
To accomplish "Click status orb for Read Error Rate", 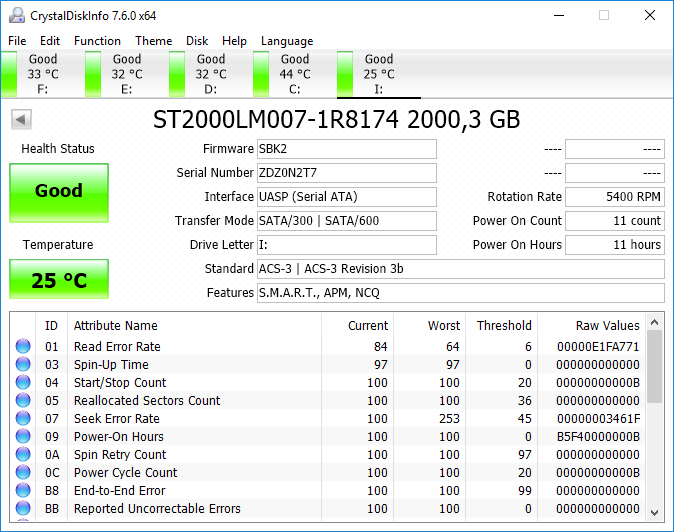I will 23,346.
